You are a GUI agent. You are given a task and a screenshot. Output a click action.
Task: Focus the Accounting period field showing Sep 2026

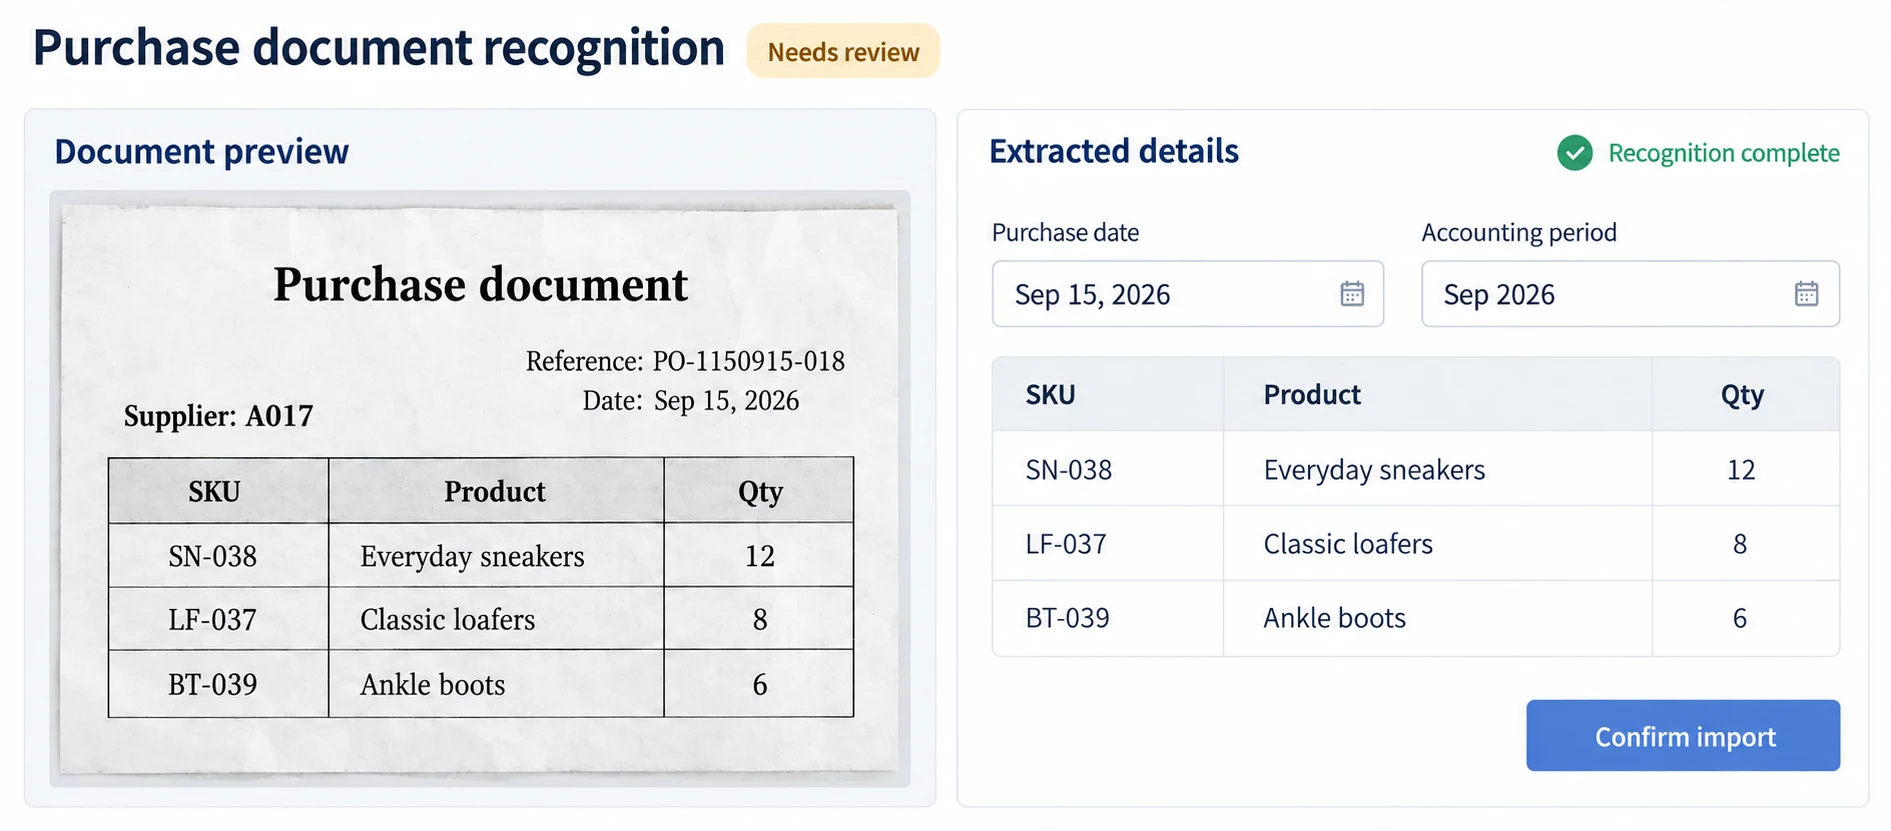coord(1630,294)
